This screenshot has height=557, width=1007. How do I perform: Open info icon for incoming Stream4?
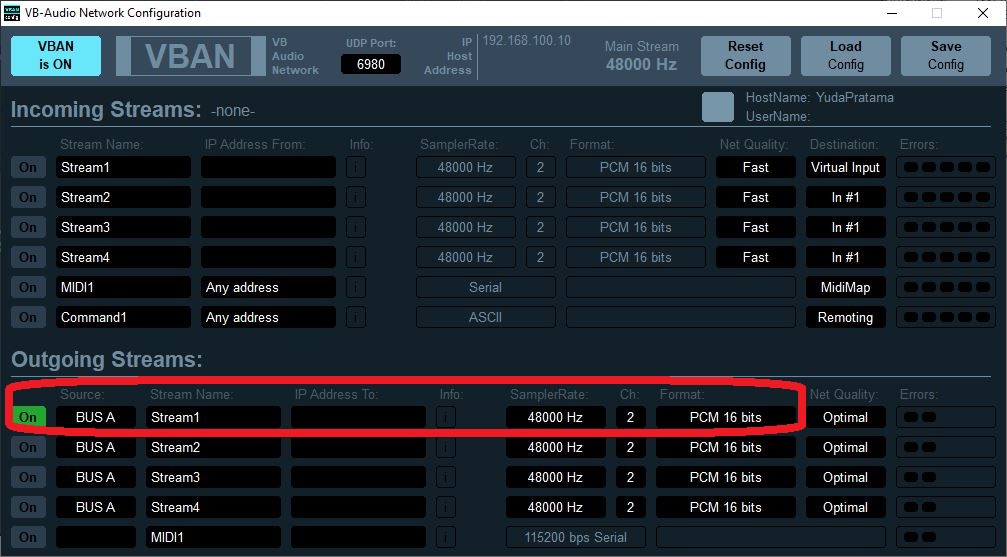[356, 257]
